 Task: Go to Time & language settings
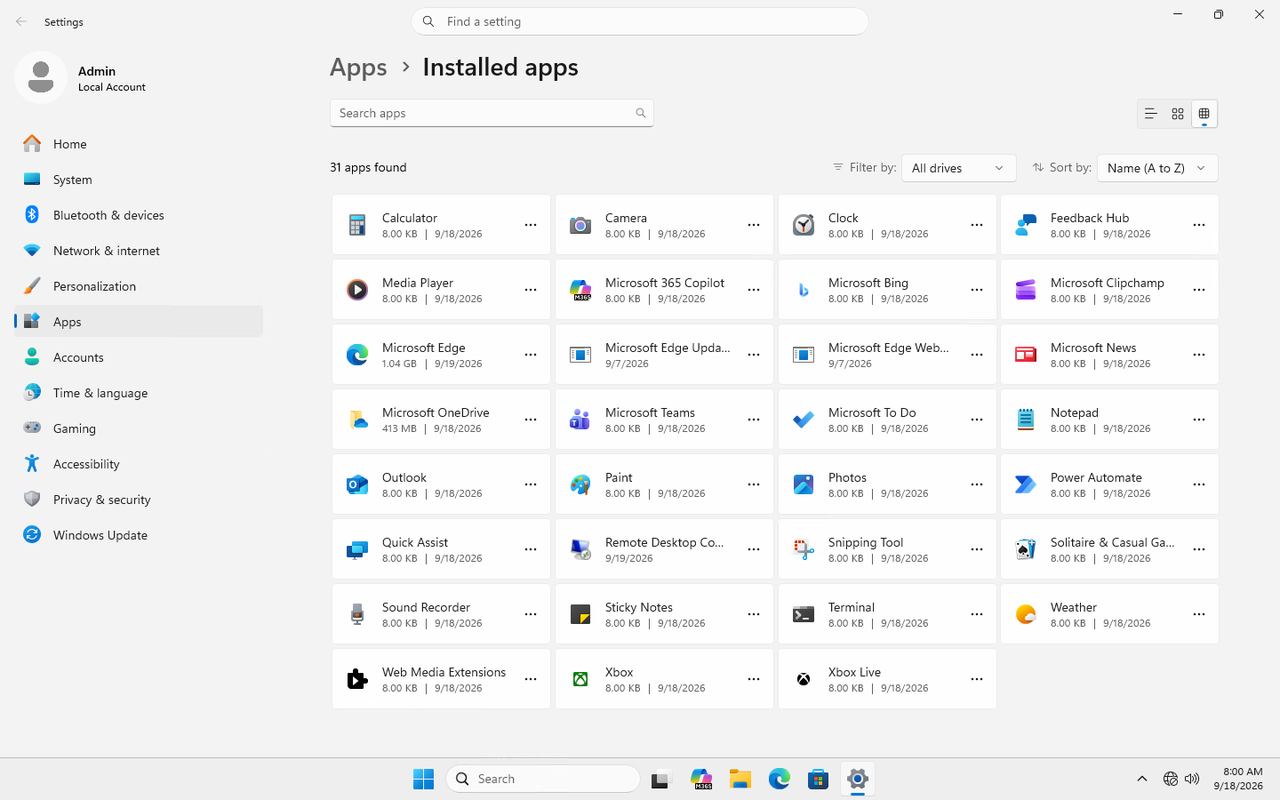click(x=139, y=393)
